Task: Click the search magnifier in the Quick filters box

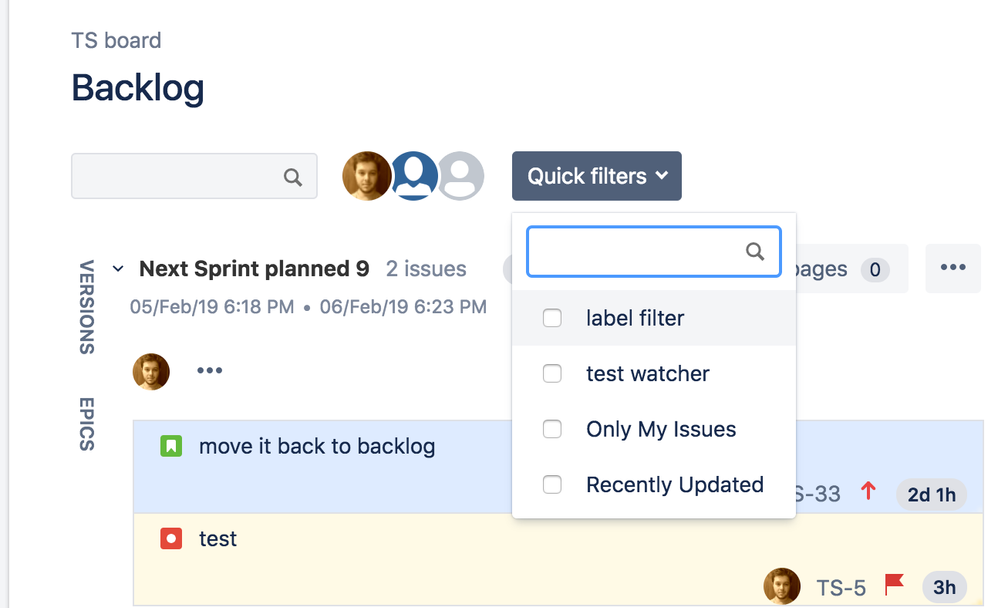Action: (755, 252)
